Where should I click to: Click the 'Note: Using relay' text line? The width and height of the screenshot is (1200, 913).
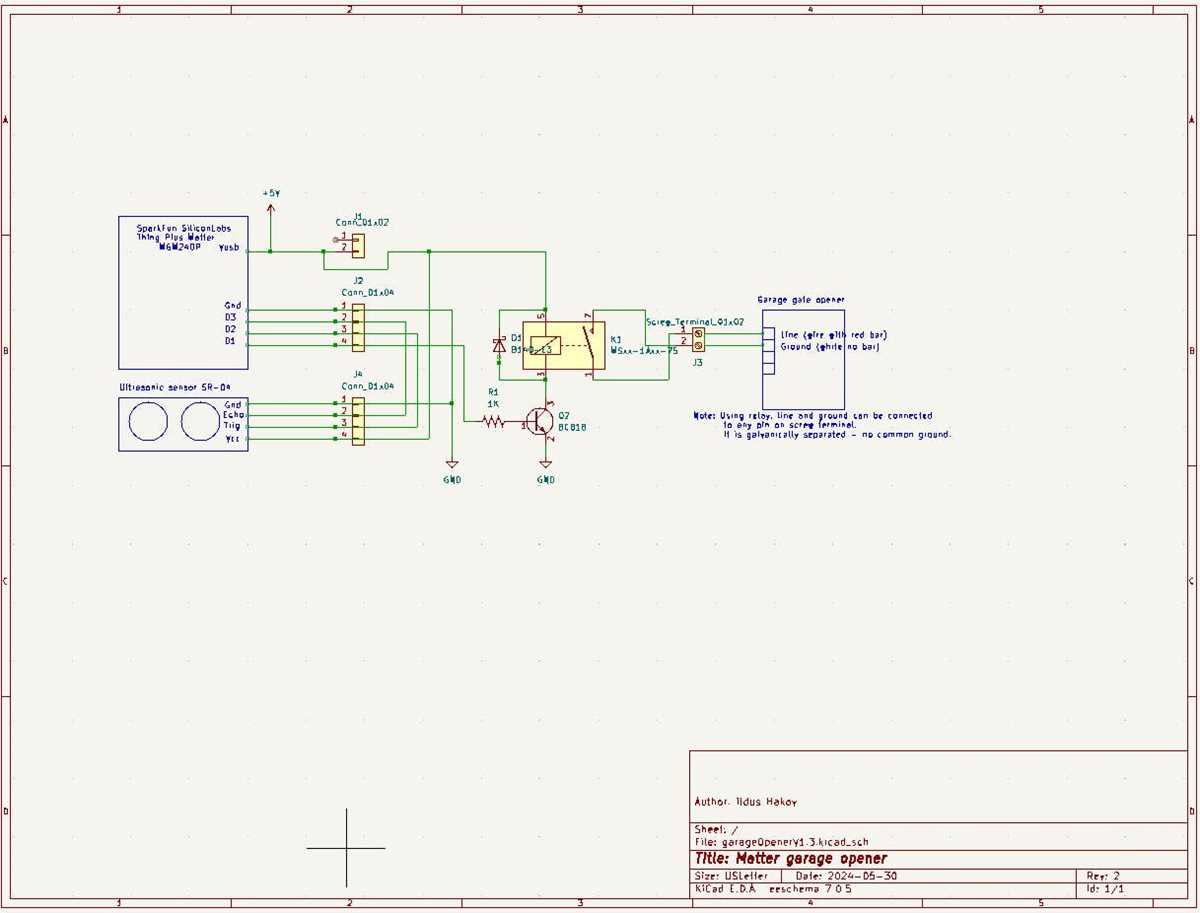point(813,415)
